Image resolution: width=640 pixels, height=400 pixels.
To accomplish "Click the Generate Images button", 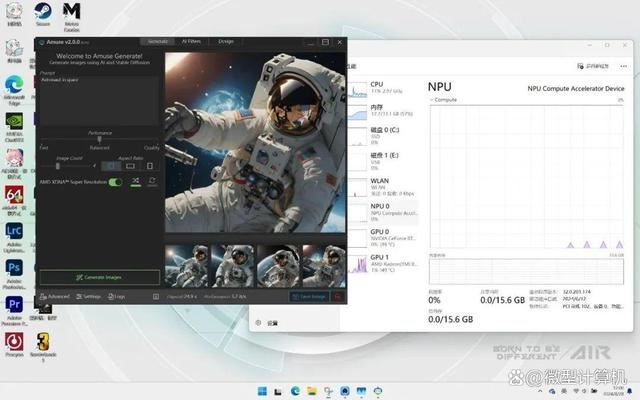I will [x=98, y=277].
